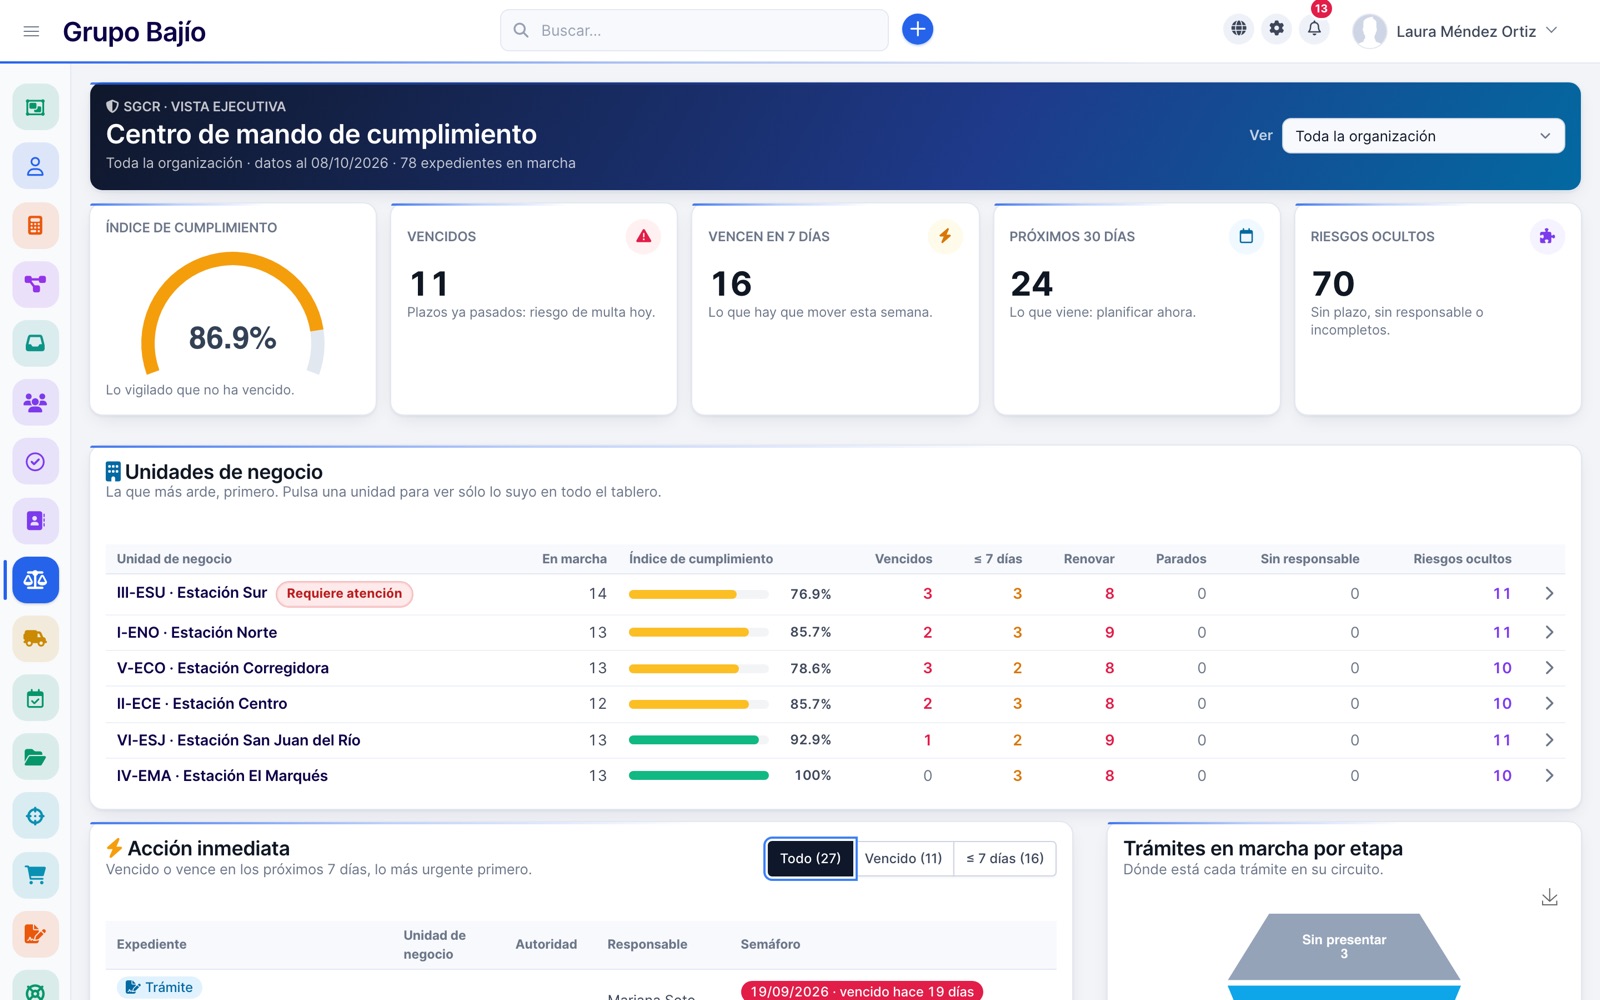Viewport: 1600px width, 1000px height.
Task: Open the globe language icon
Action: click(1238, 29)
